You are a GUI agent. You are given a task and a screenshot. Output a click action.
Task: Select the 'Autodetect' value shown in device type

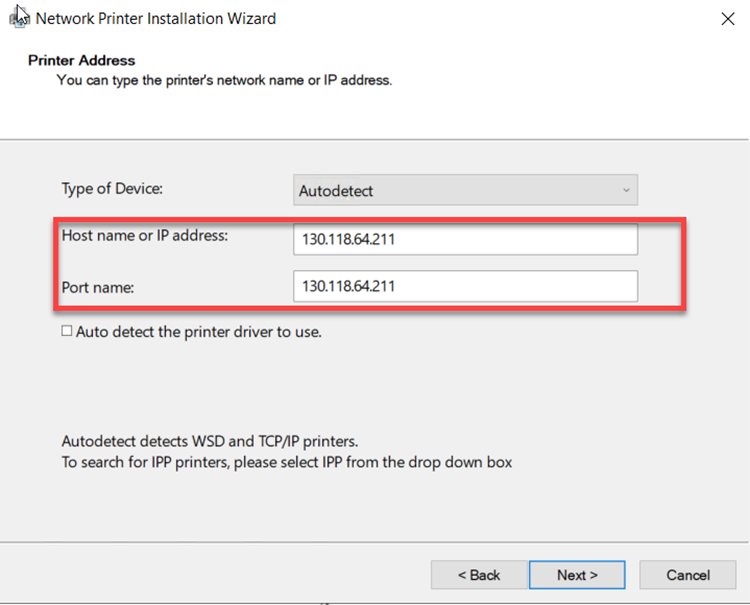[336, 189]
